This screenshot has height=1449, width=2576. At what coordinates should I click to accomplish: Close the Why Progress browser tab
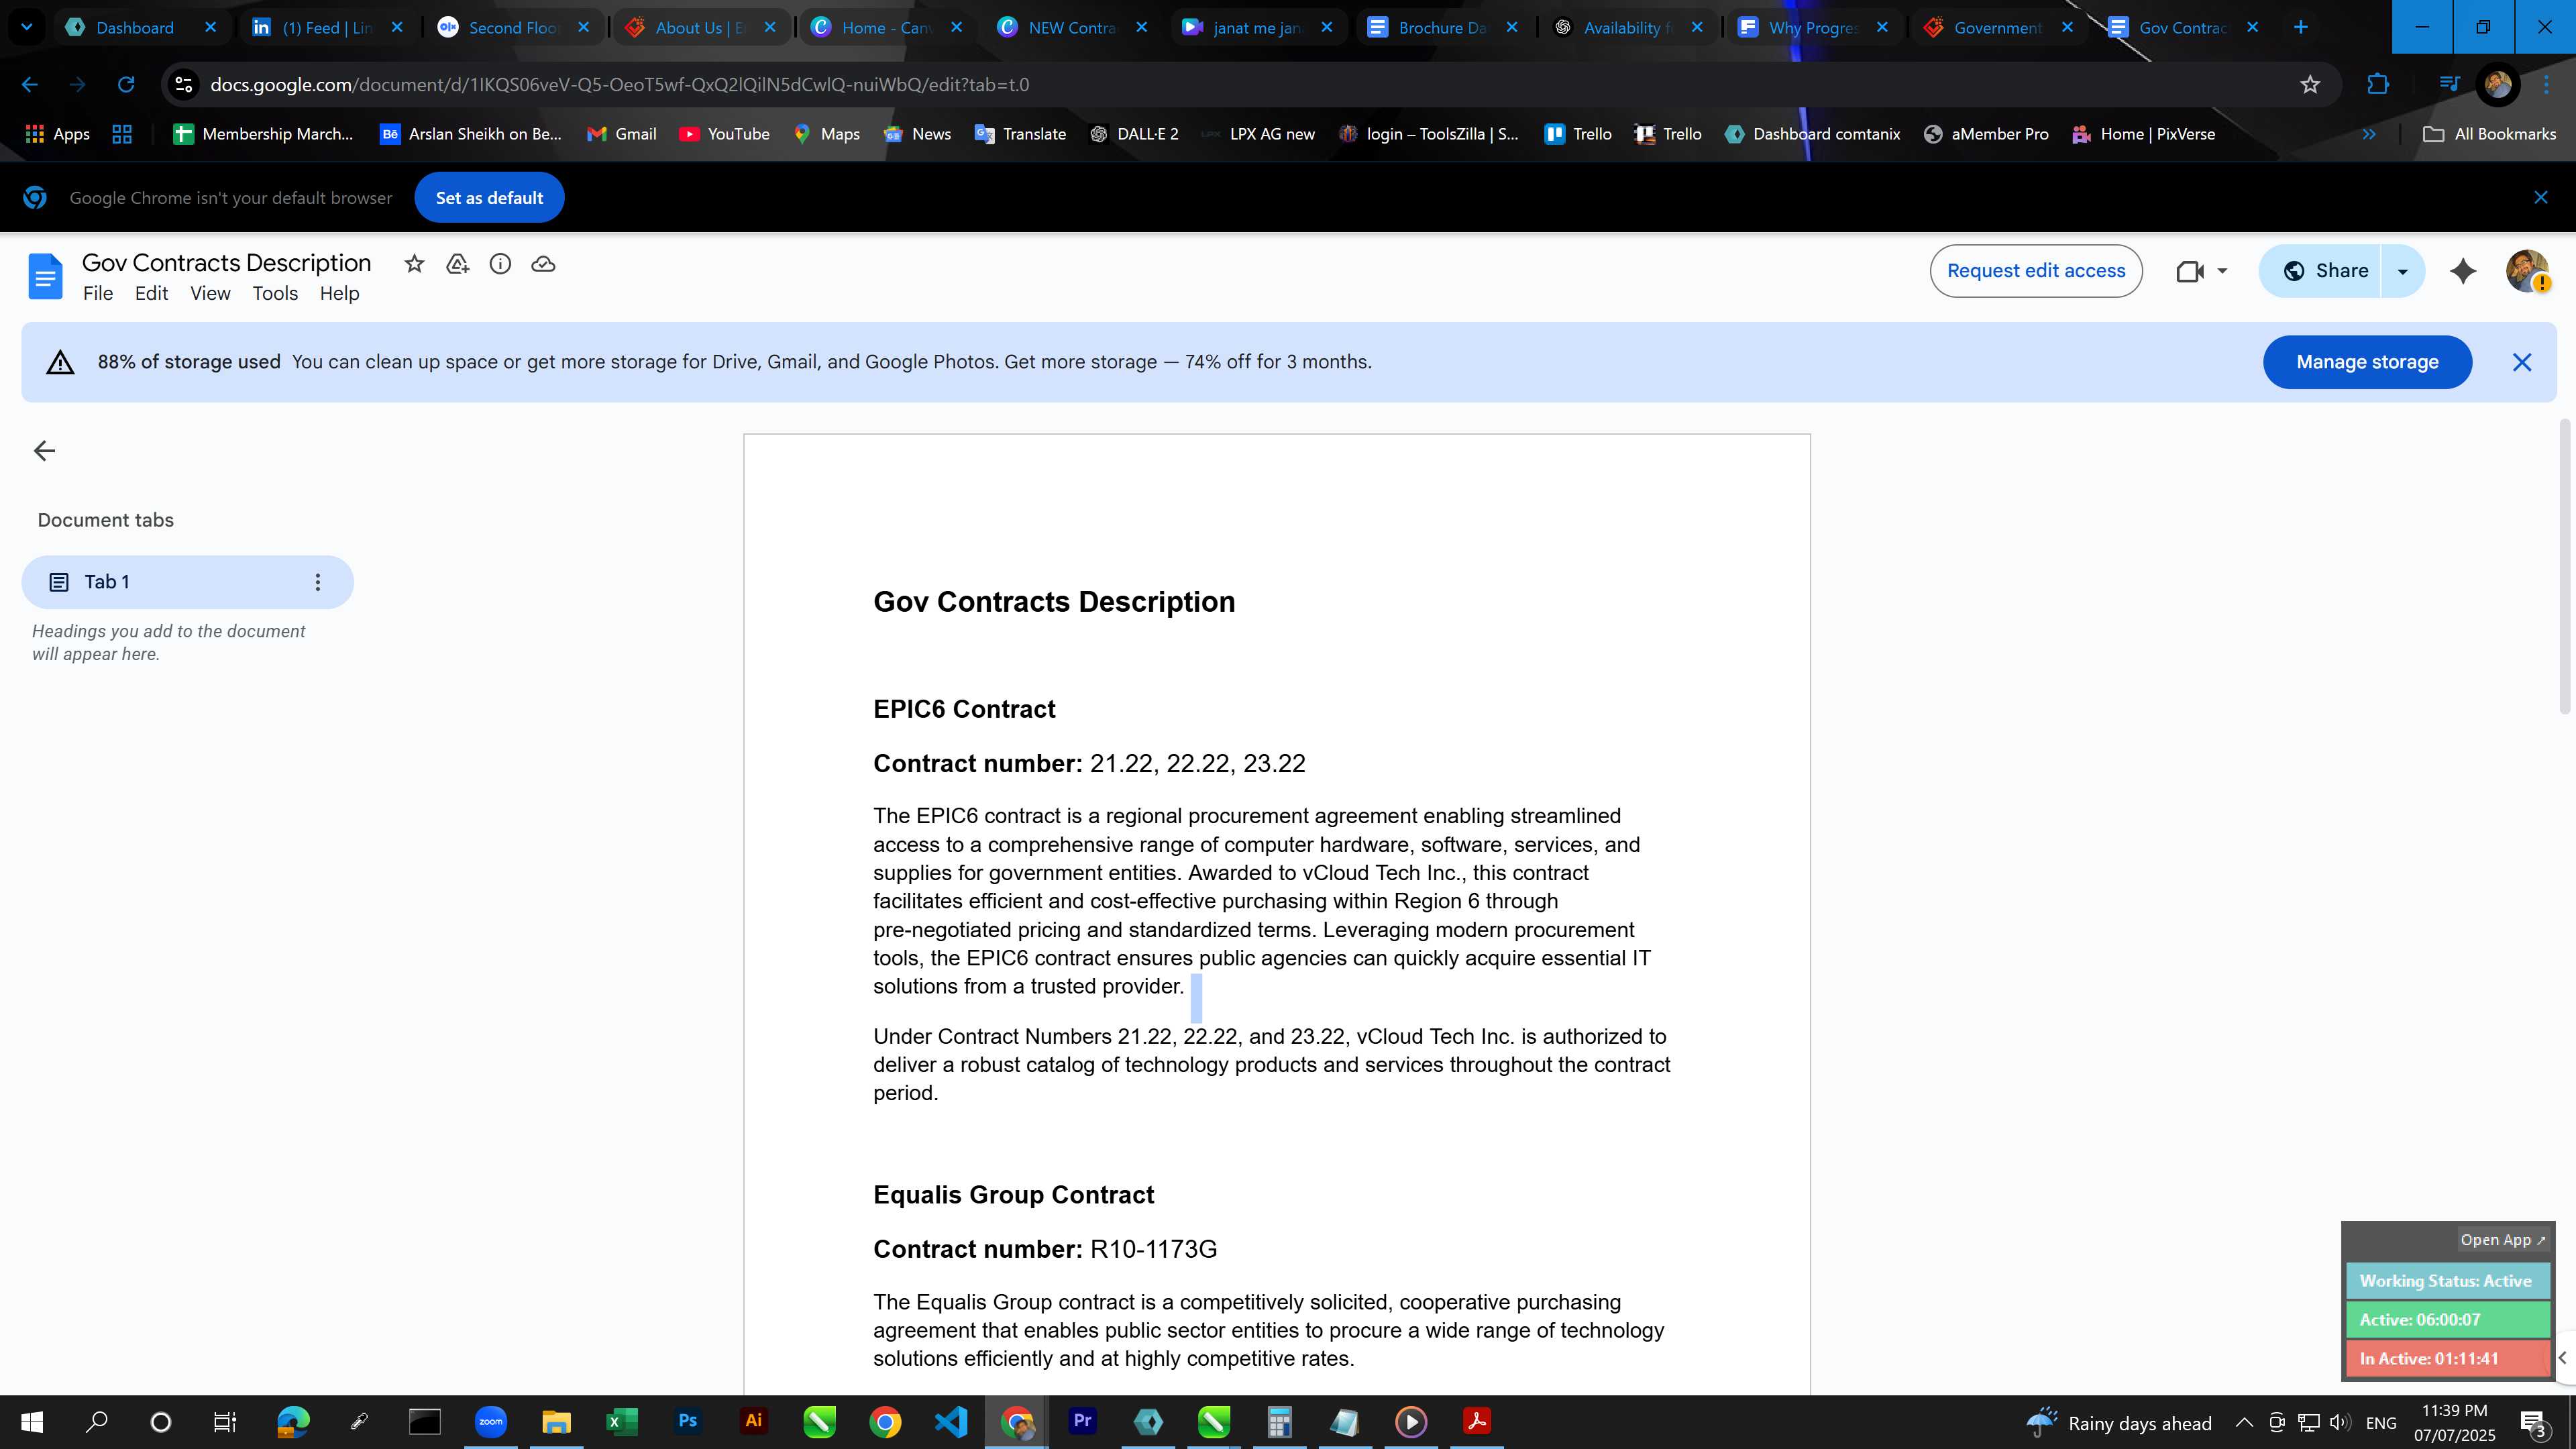click(x=1882, y=28)
